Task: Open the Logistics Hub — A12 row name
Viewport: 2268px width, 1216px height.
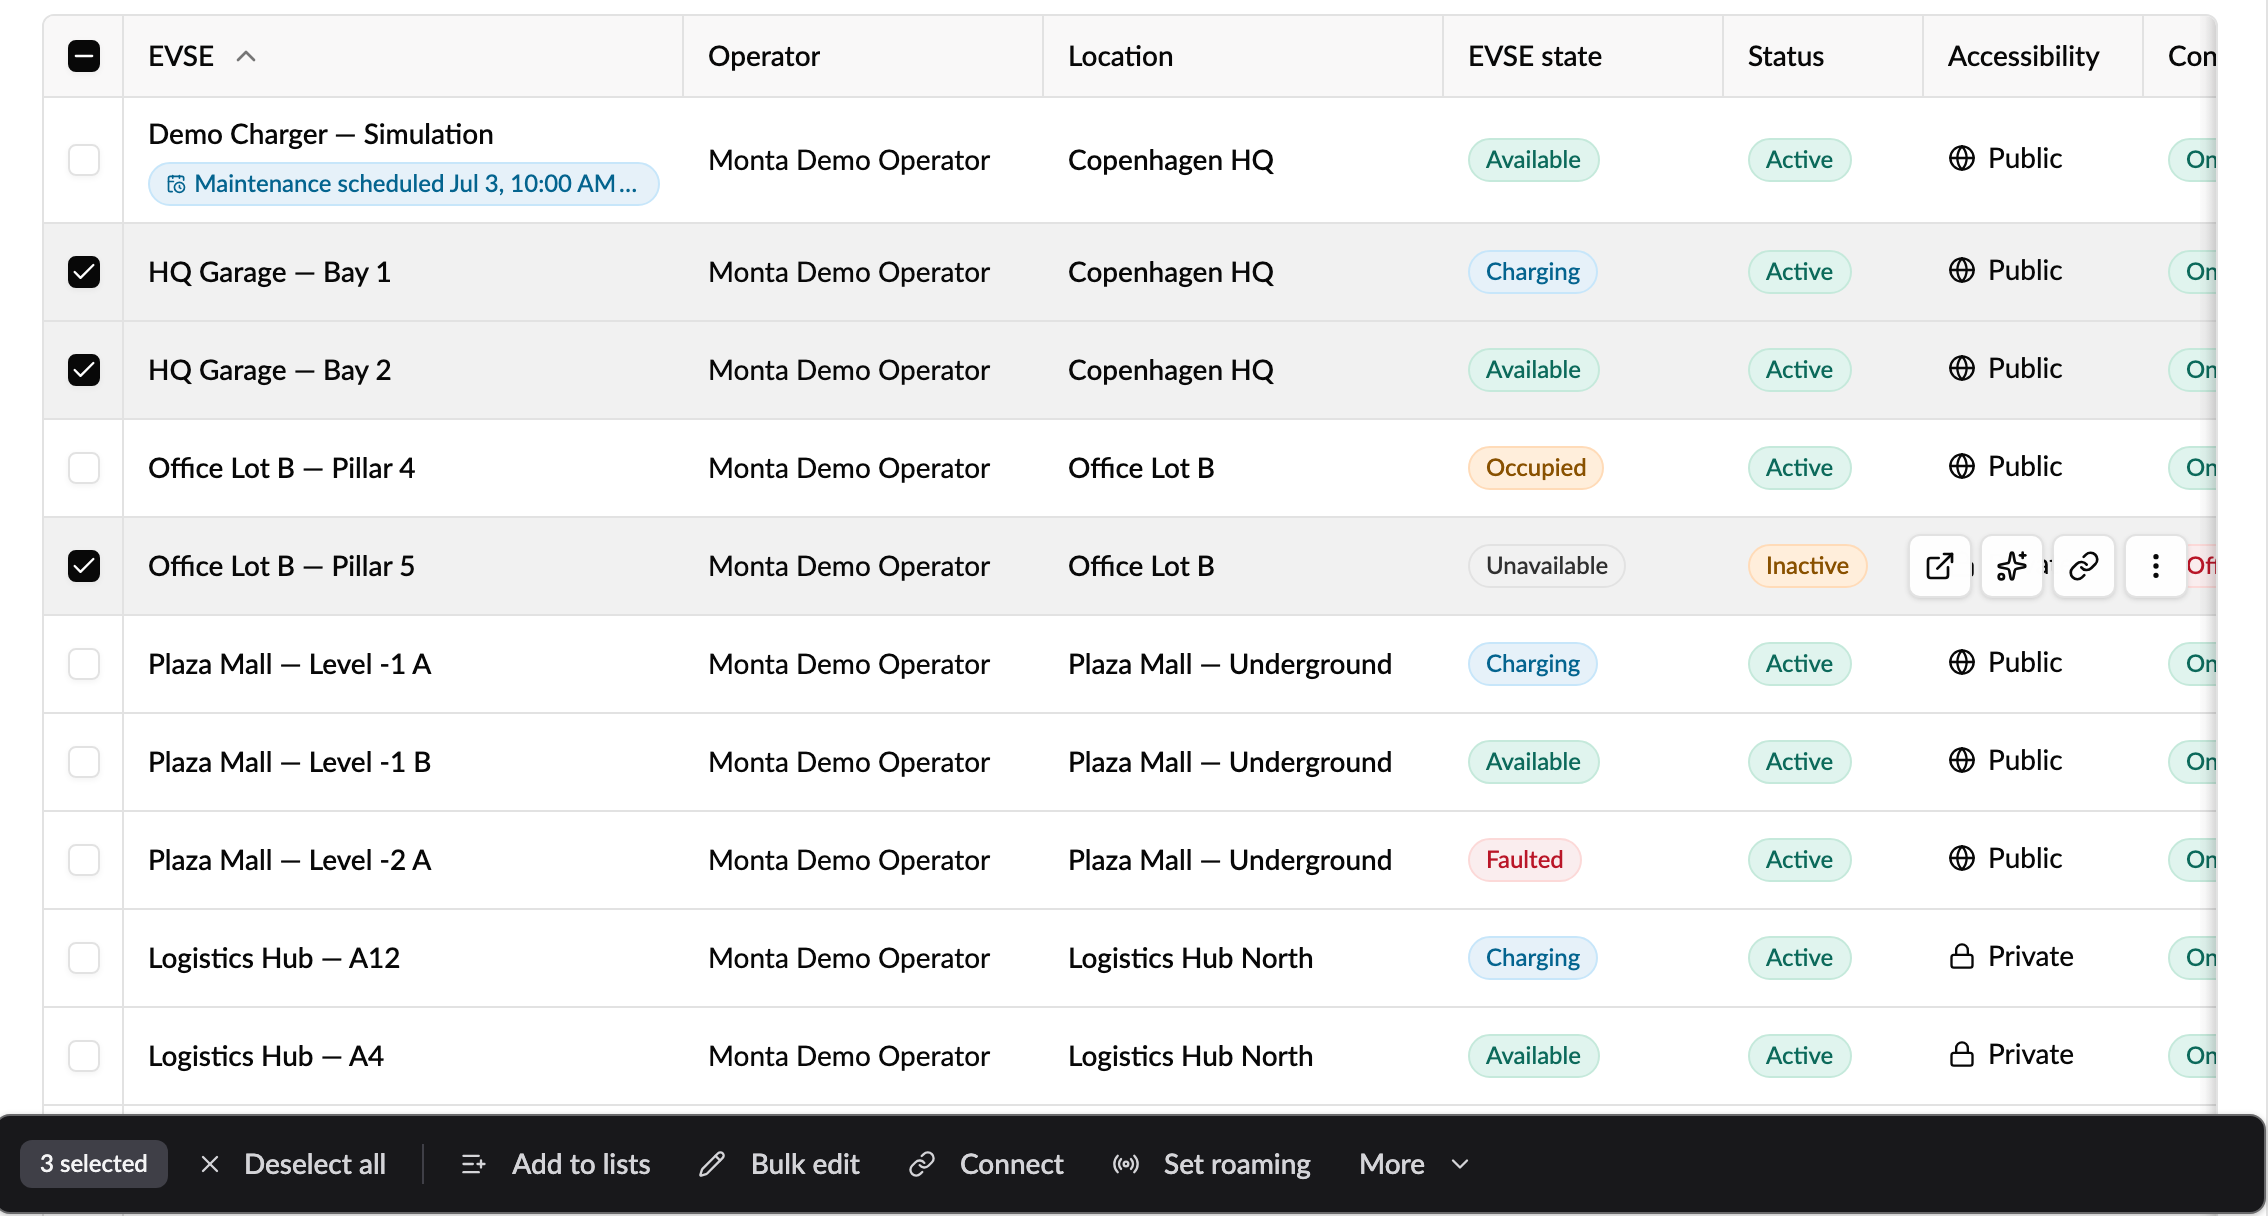Action: tap(274, 958)
